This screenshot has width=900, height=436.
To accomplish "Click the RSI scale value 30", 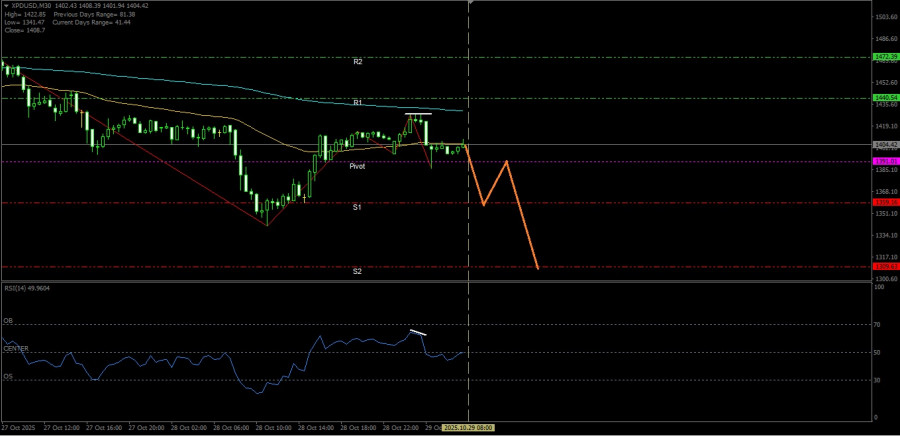I will pos(876,380).
